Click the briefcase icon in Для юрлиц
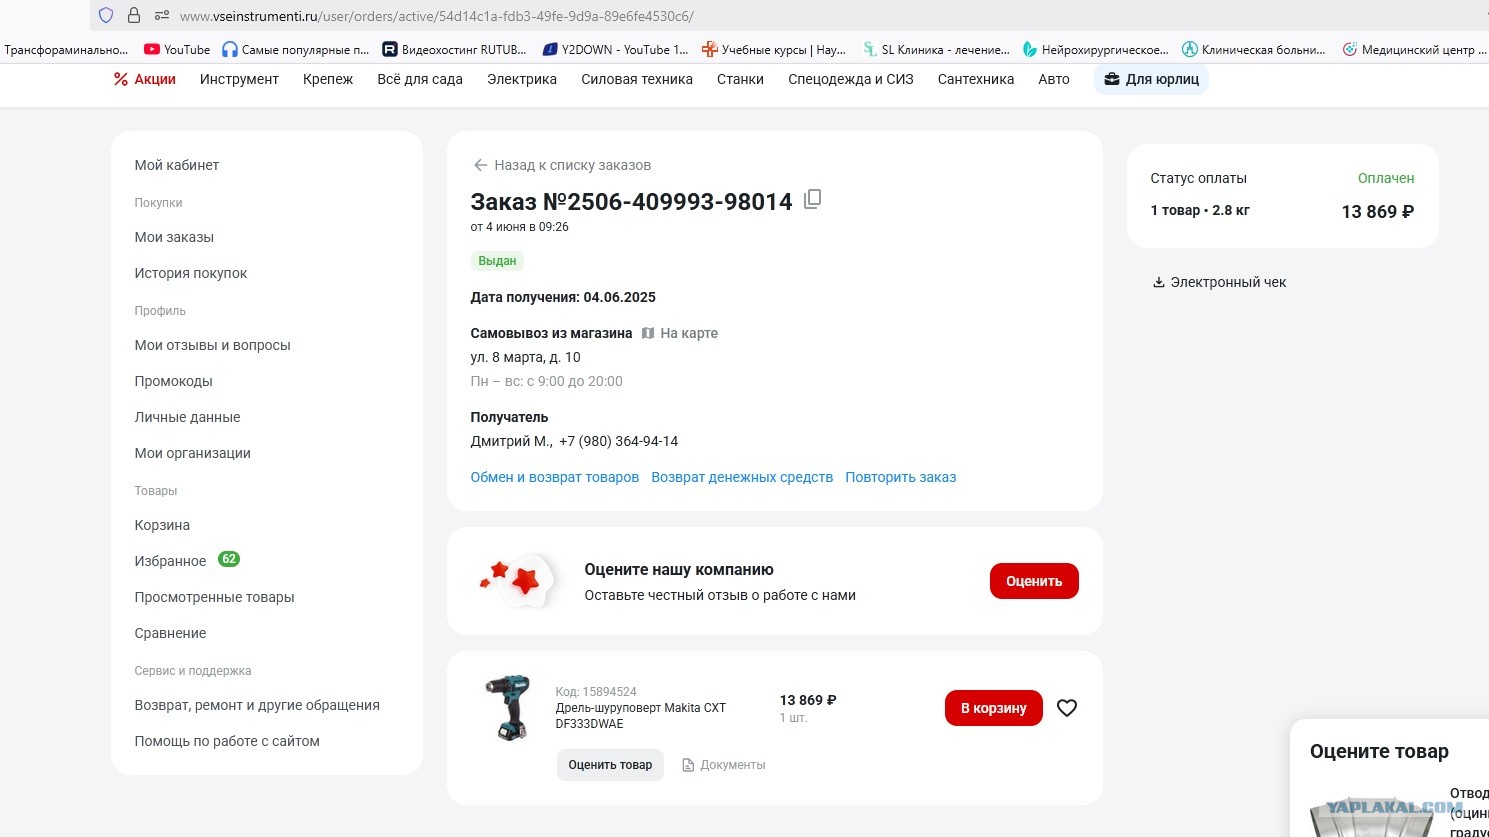The height and width of the screenshot is (837, 1489). [1111, 79]
